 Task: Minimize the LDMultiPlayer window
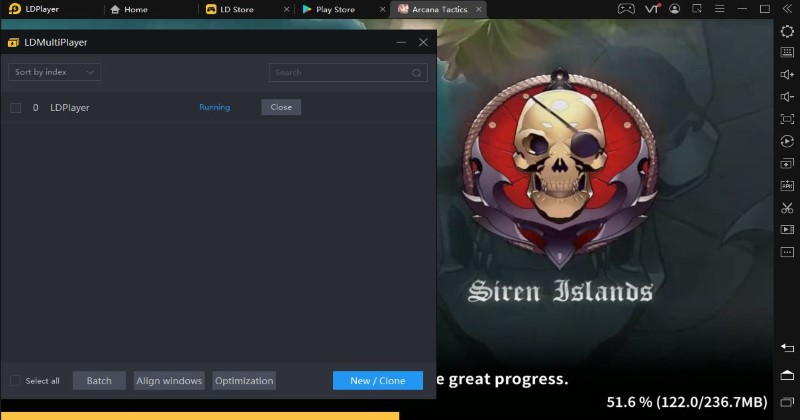402,42
